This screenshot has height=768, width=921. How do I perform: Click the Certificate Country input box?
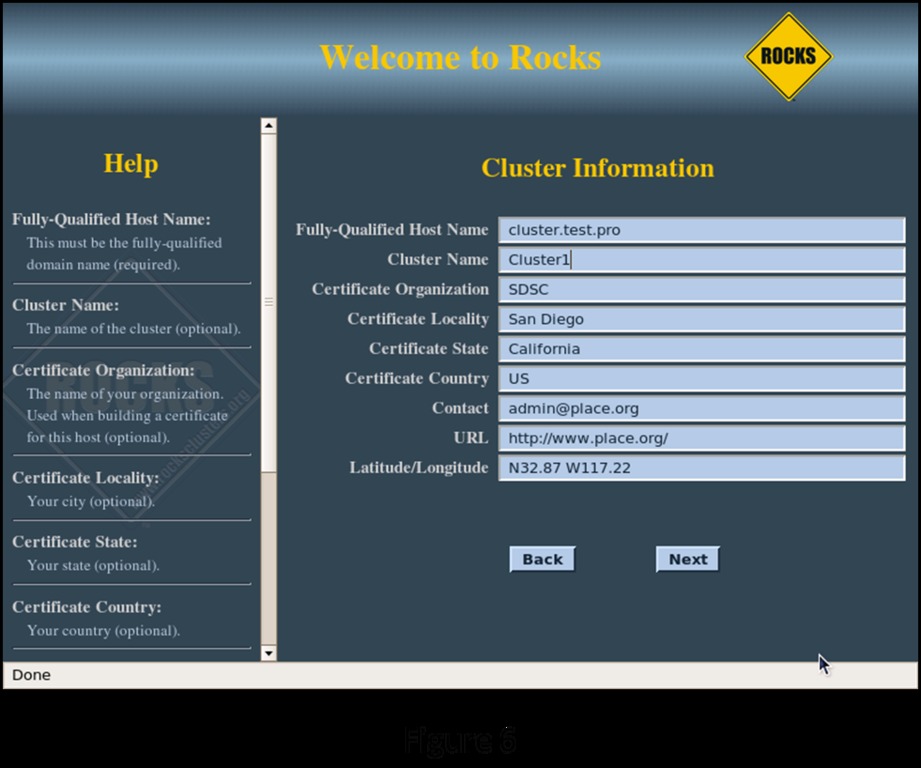tap(700, 379)
